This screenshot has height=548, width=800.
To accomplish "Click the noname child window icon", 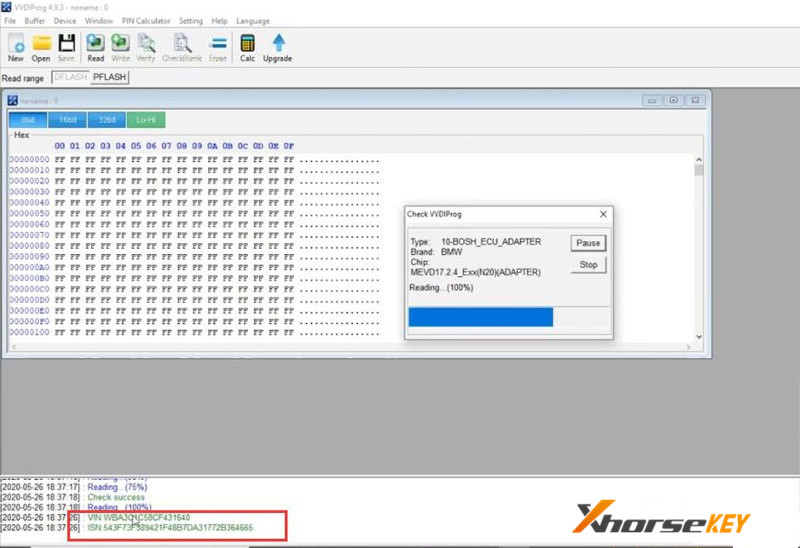I will [13, 101].
